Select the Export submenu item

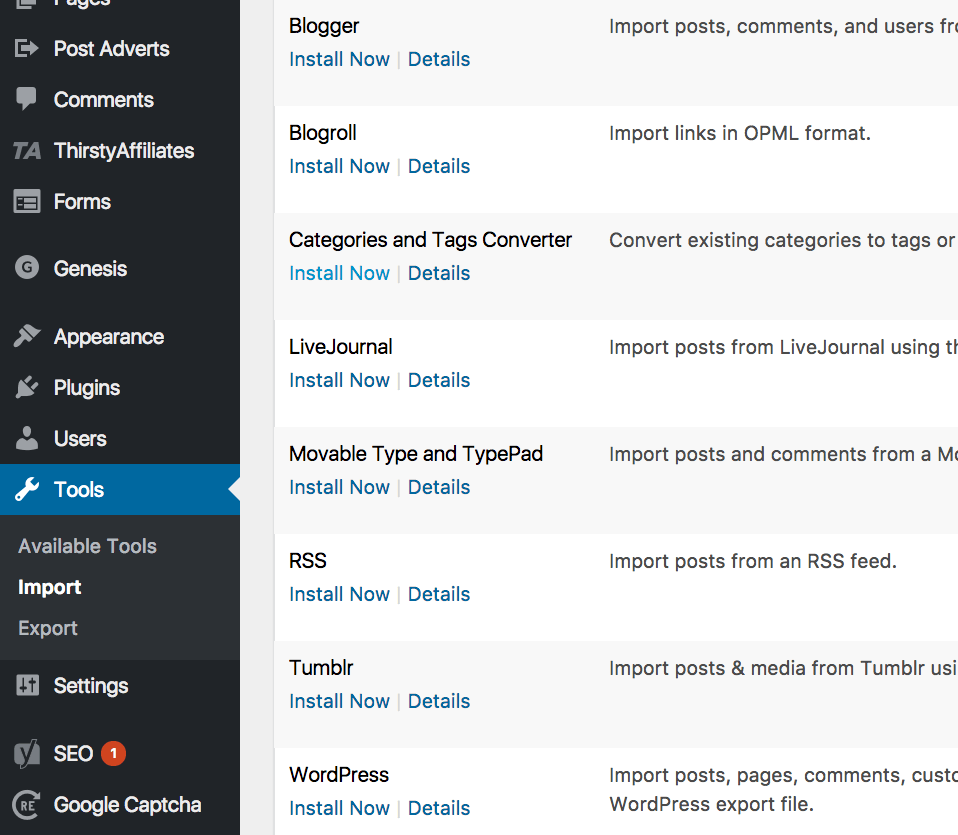click(47, 628)
